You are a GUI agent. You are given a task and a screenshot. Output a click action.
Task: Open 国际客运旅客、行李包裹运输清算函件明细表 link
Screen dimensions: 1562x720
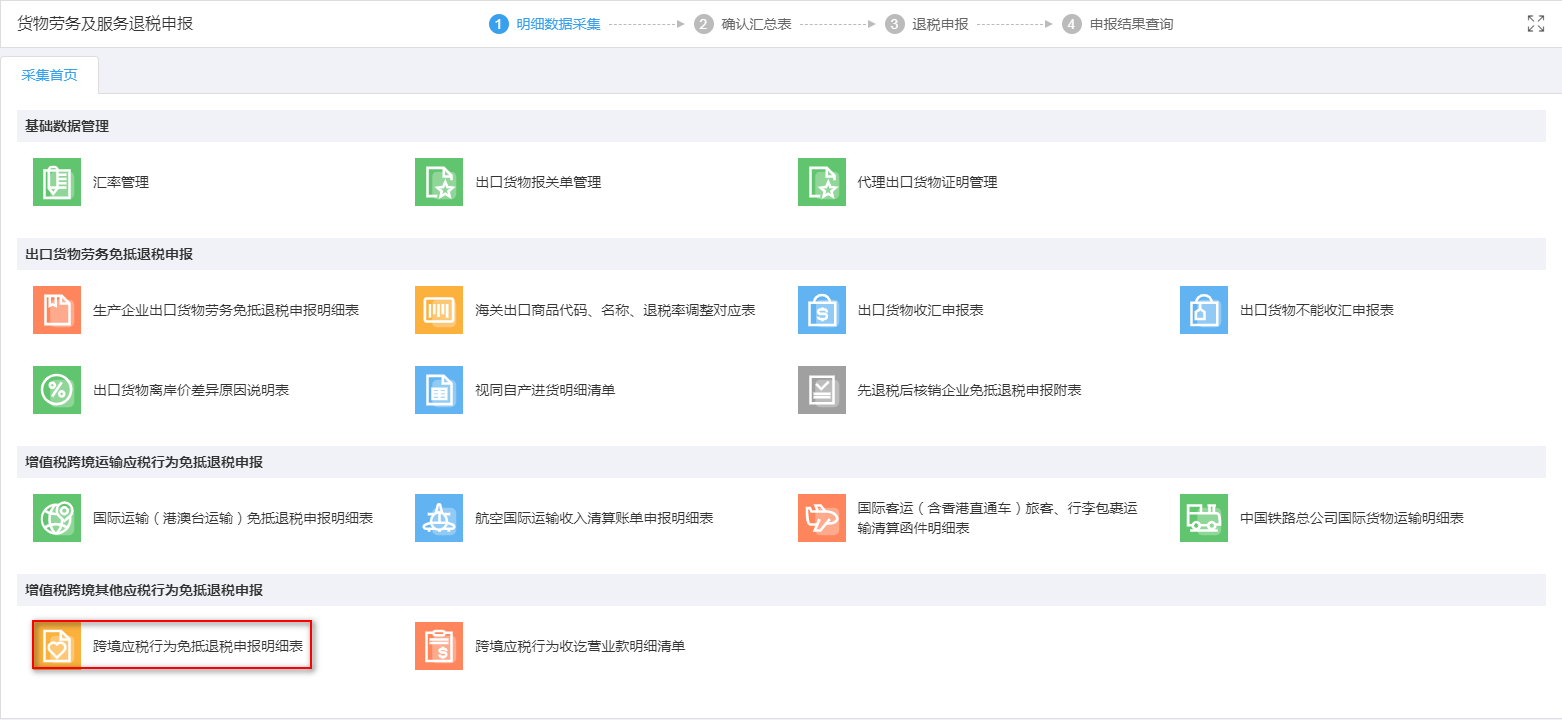point(998,518)
